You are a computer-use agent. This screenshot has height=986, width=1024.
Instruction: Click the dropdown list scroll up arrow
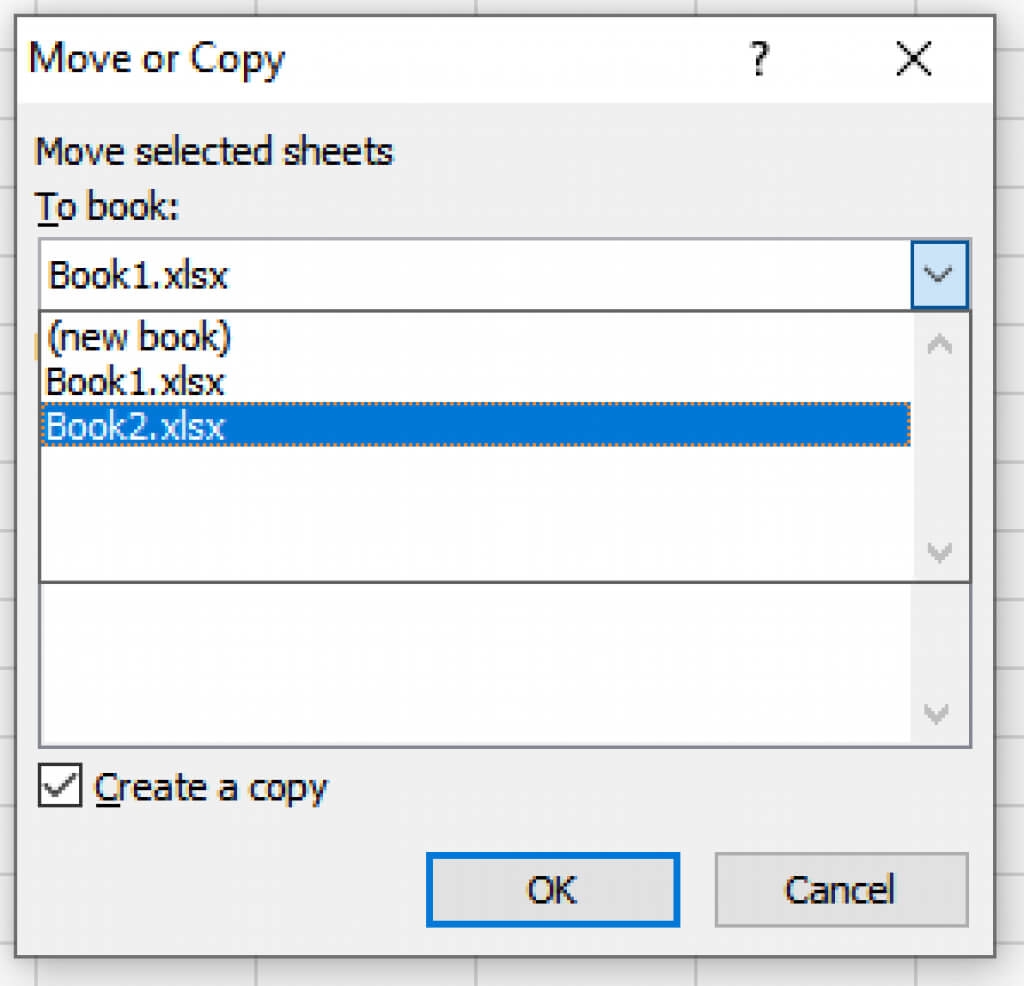coord(940,346)
